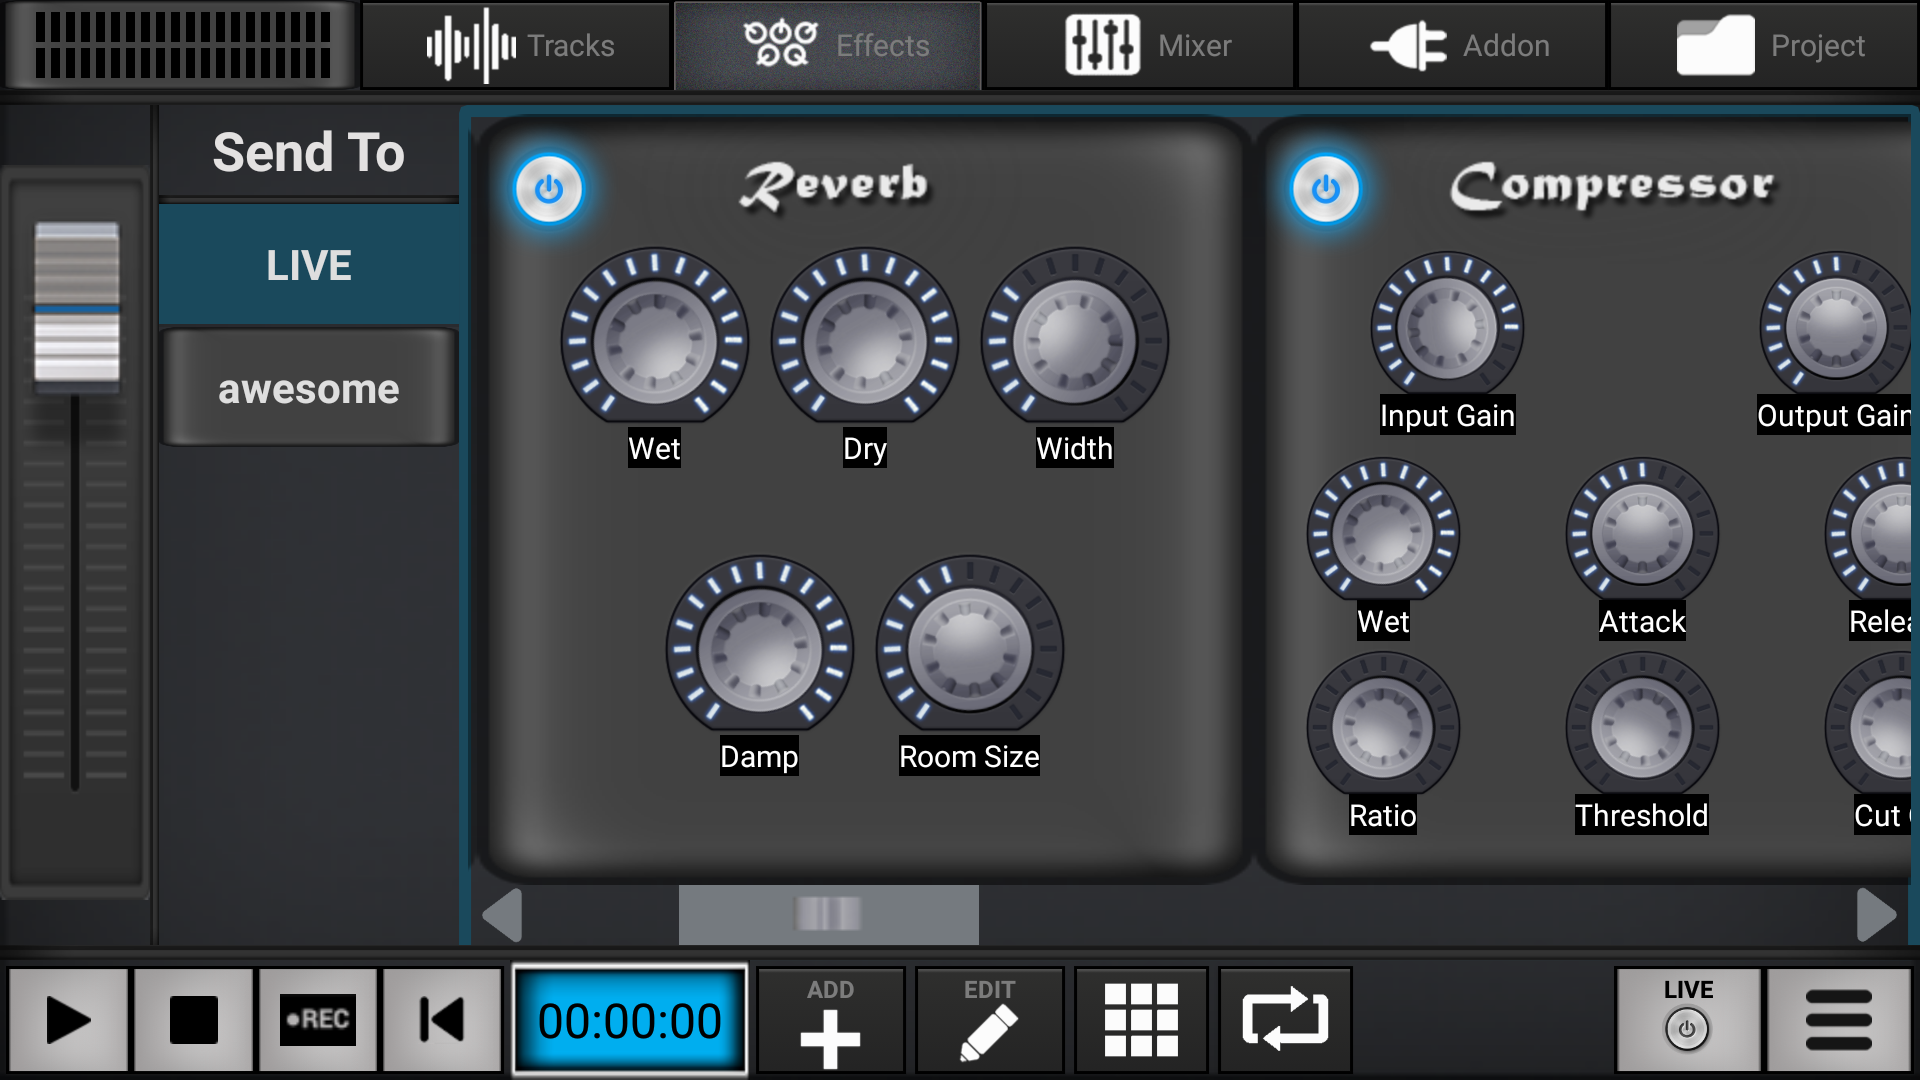The width and height of the screenshot is (1920, 1080).
Task: Open the EDIT pencil tool
Action: coord(988,1019)
